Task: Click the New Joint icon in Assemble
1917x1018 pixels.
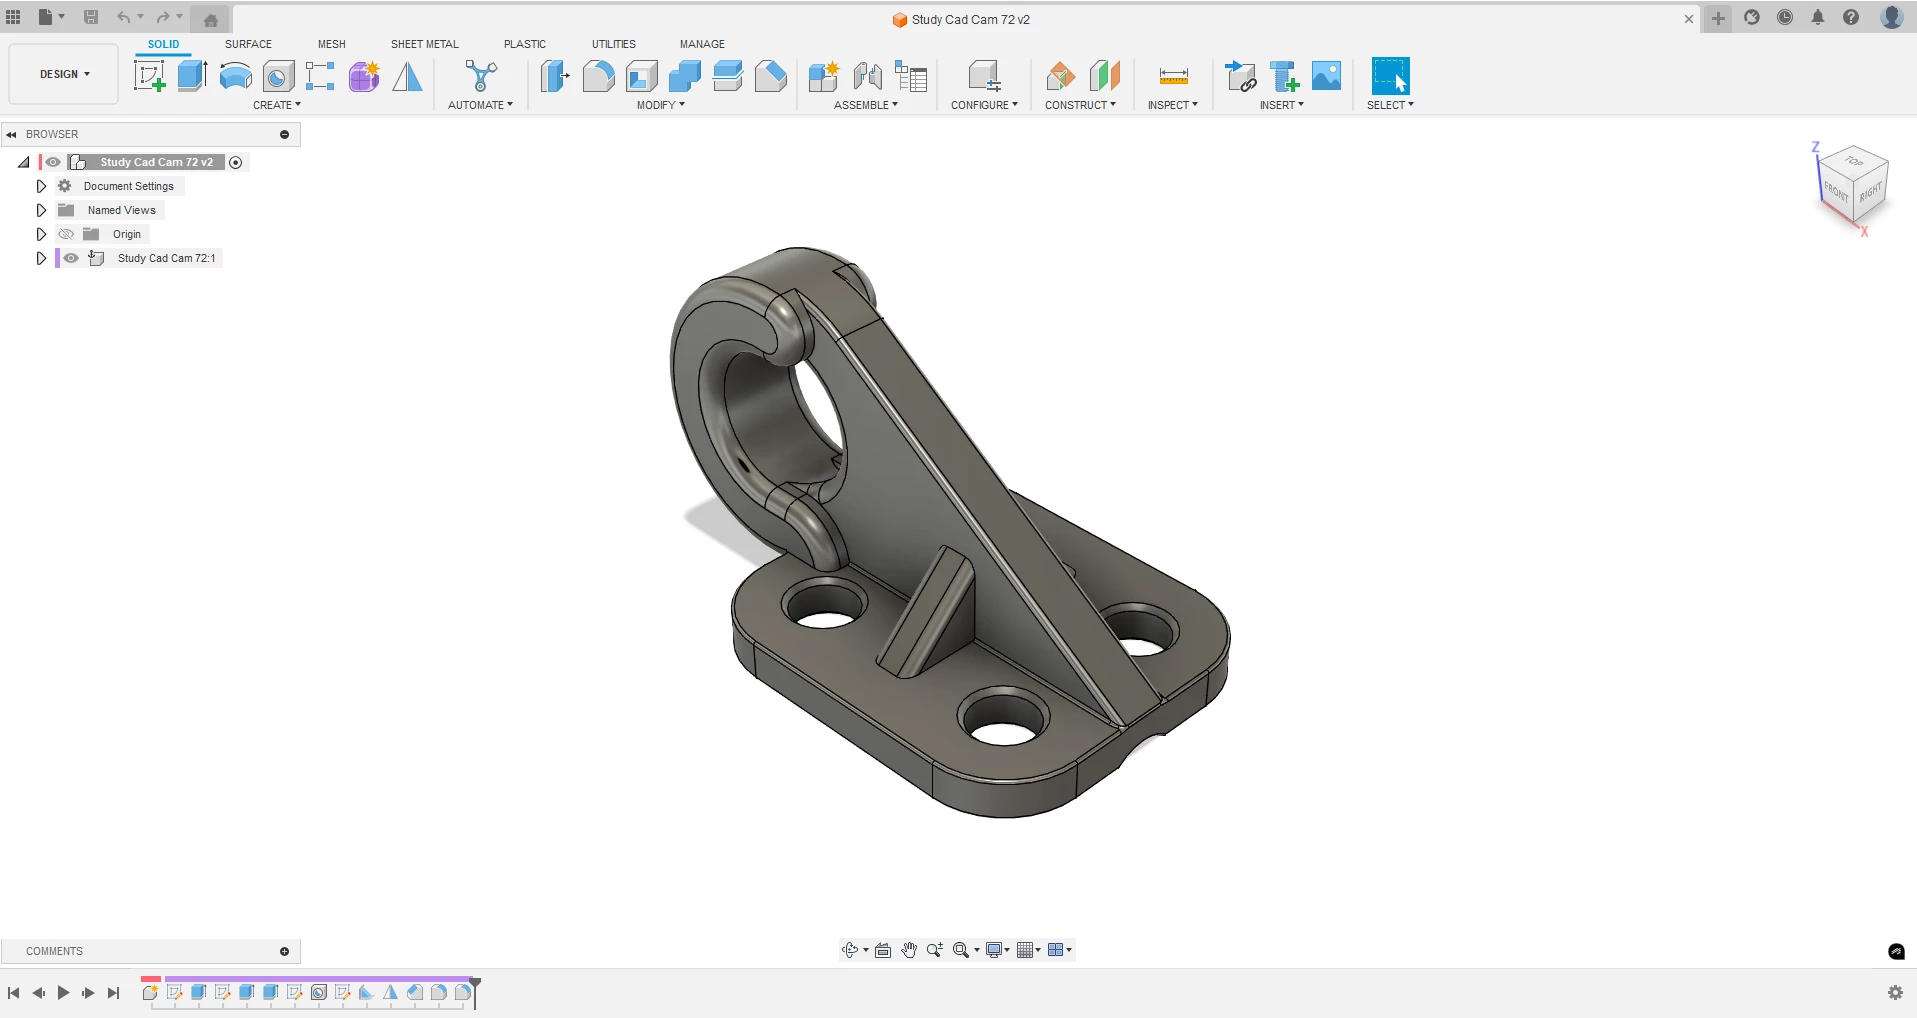Action: [x=867, y=76]
